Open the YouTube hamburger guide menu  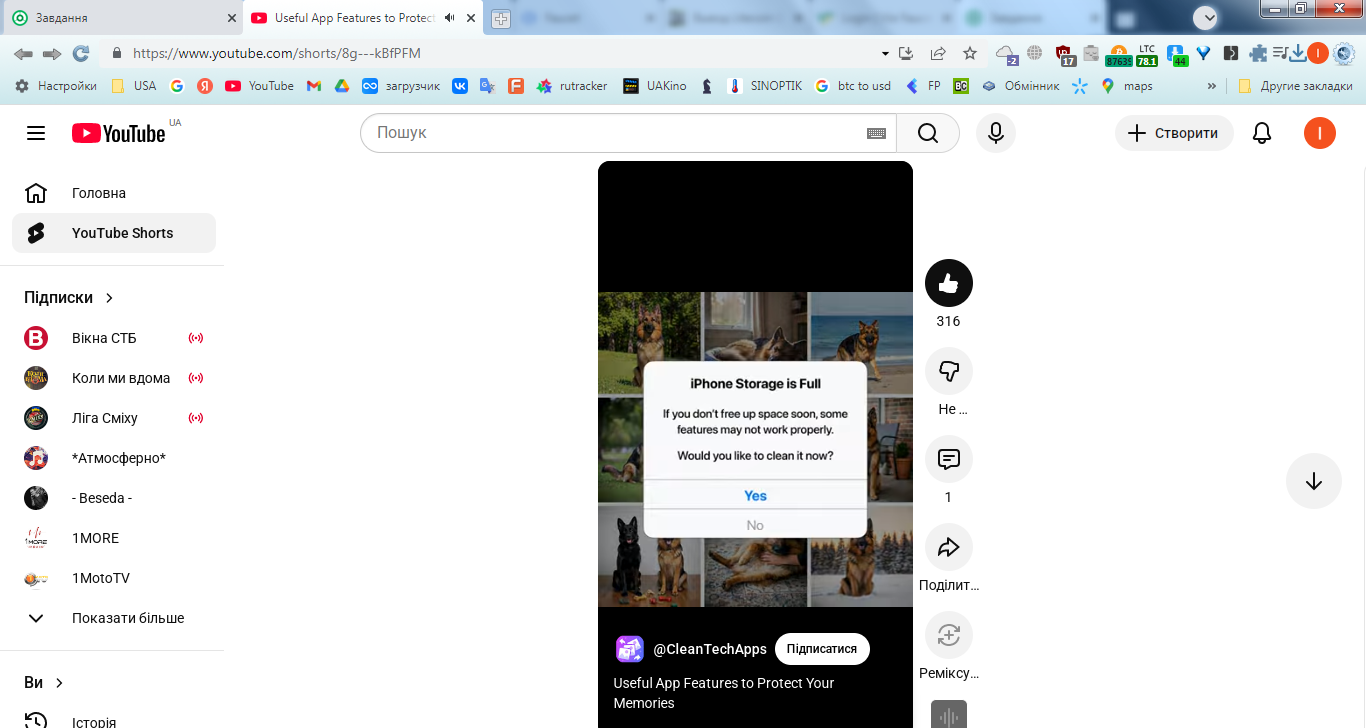point(36,133)
